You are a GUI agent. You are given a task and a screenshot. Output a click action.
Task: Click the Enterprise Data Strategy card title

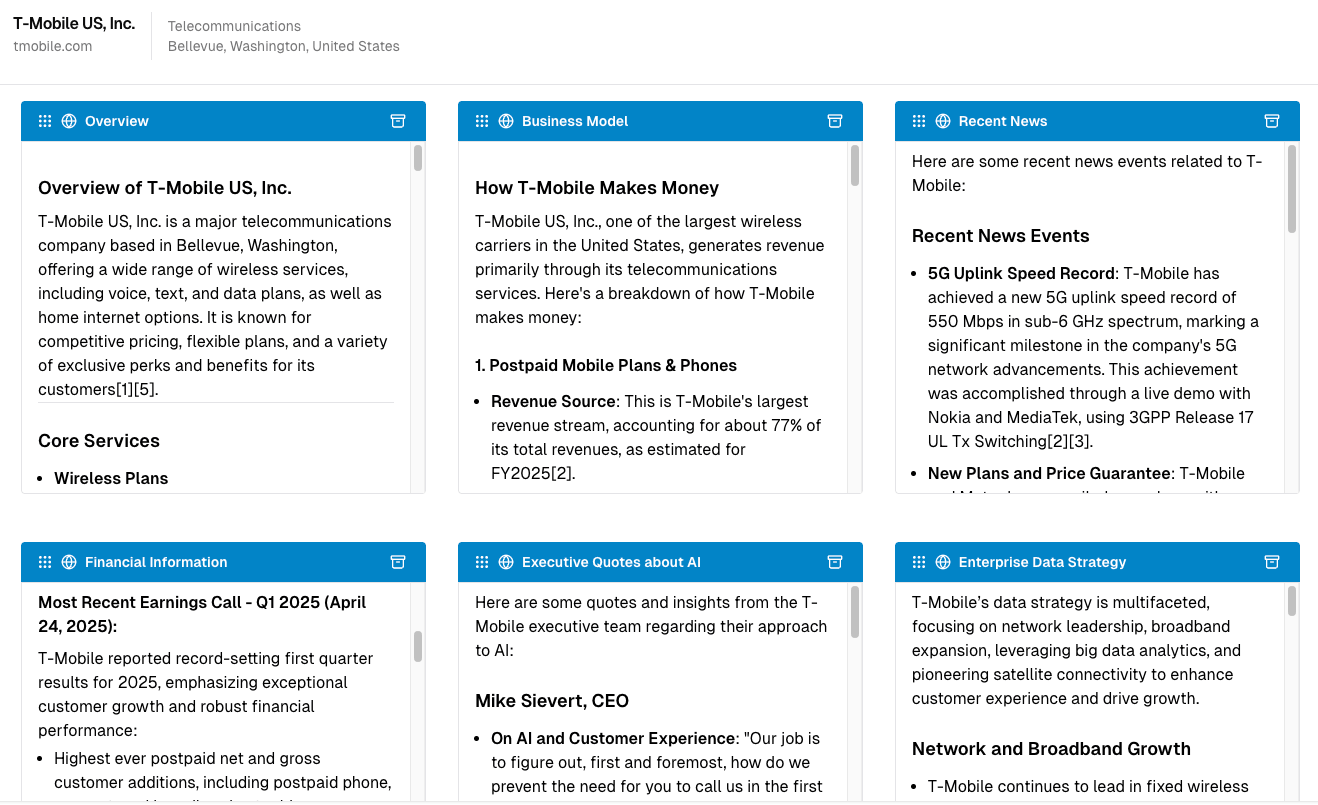(x=1042, y=562)
